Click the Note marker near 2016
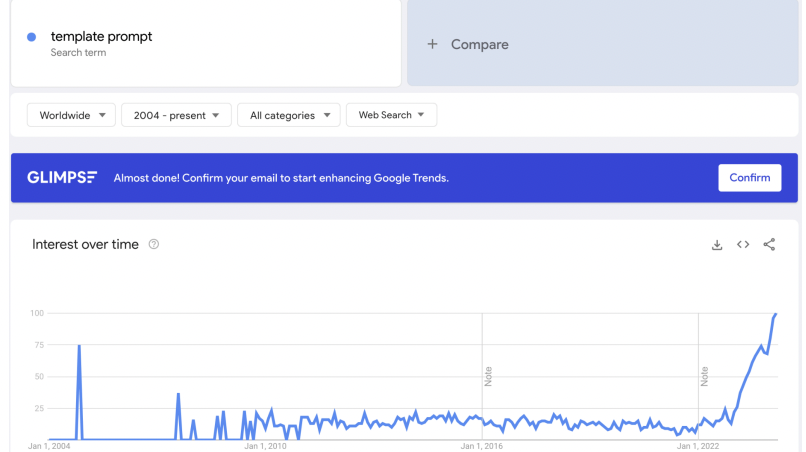806x452 pixels. [x=488, y=377]
